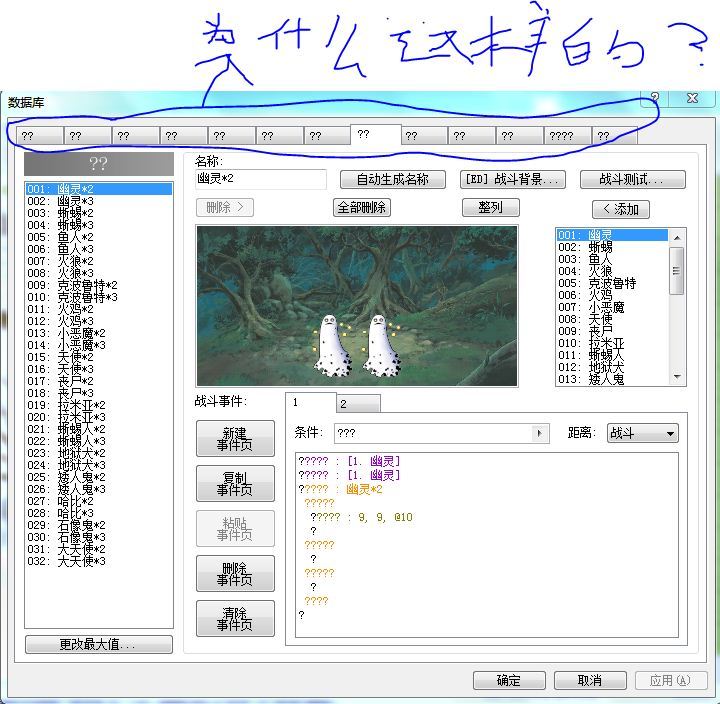Click 复制事件页 copy event page
Screen dimensions: 720x704
(235, 484)
